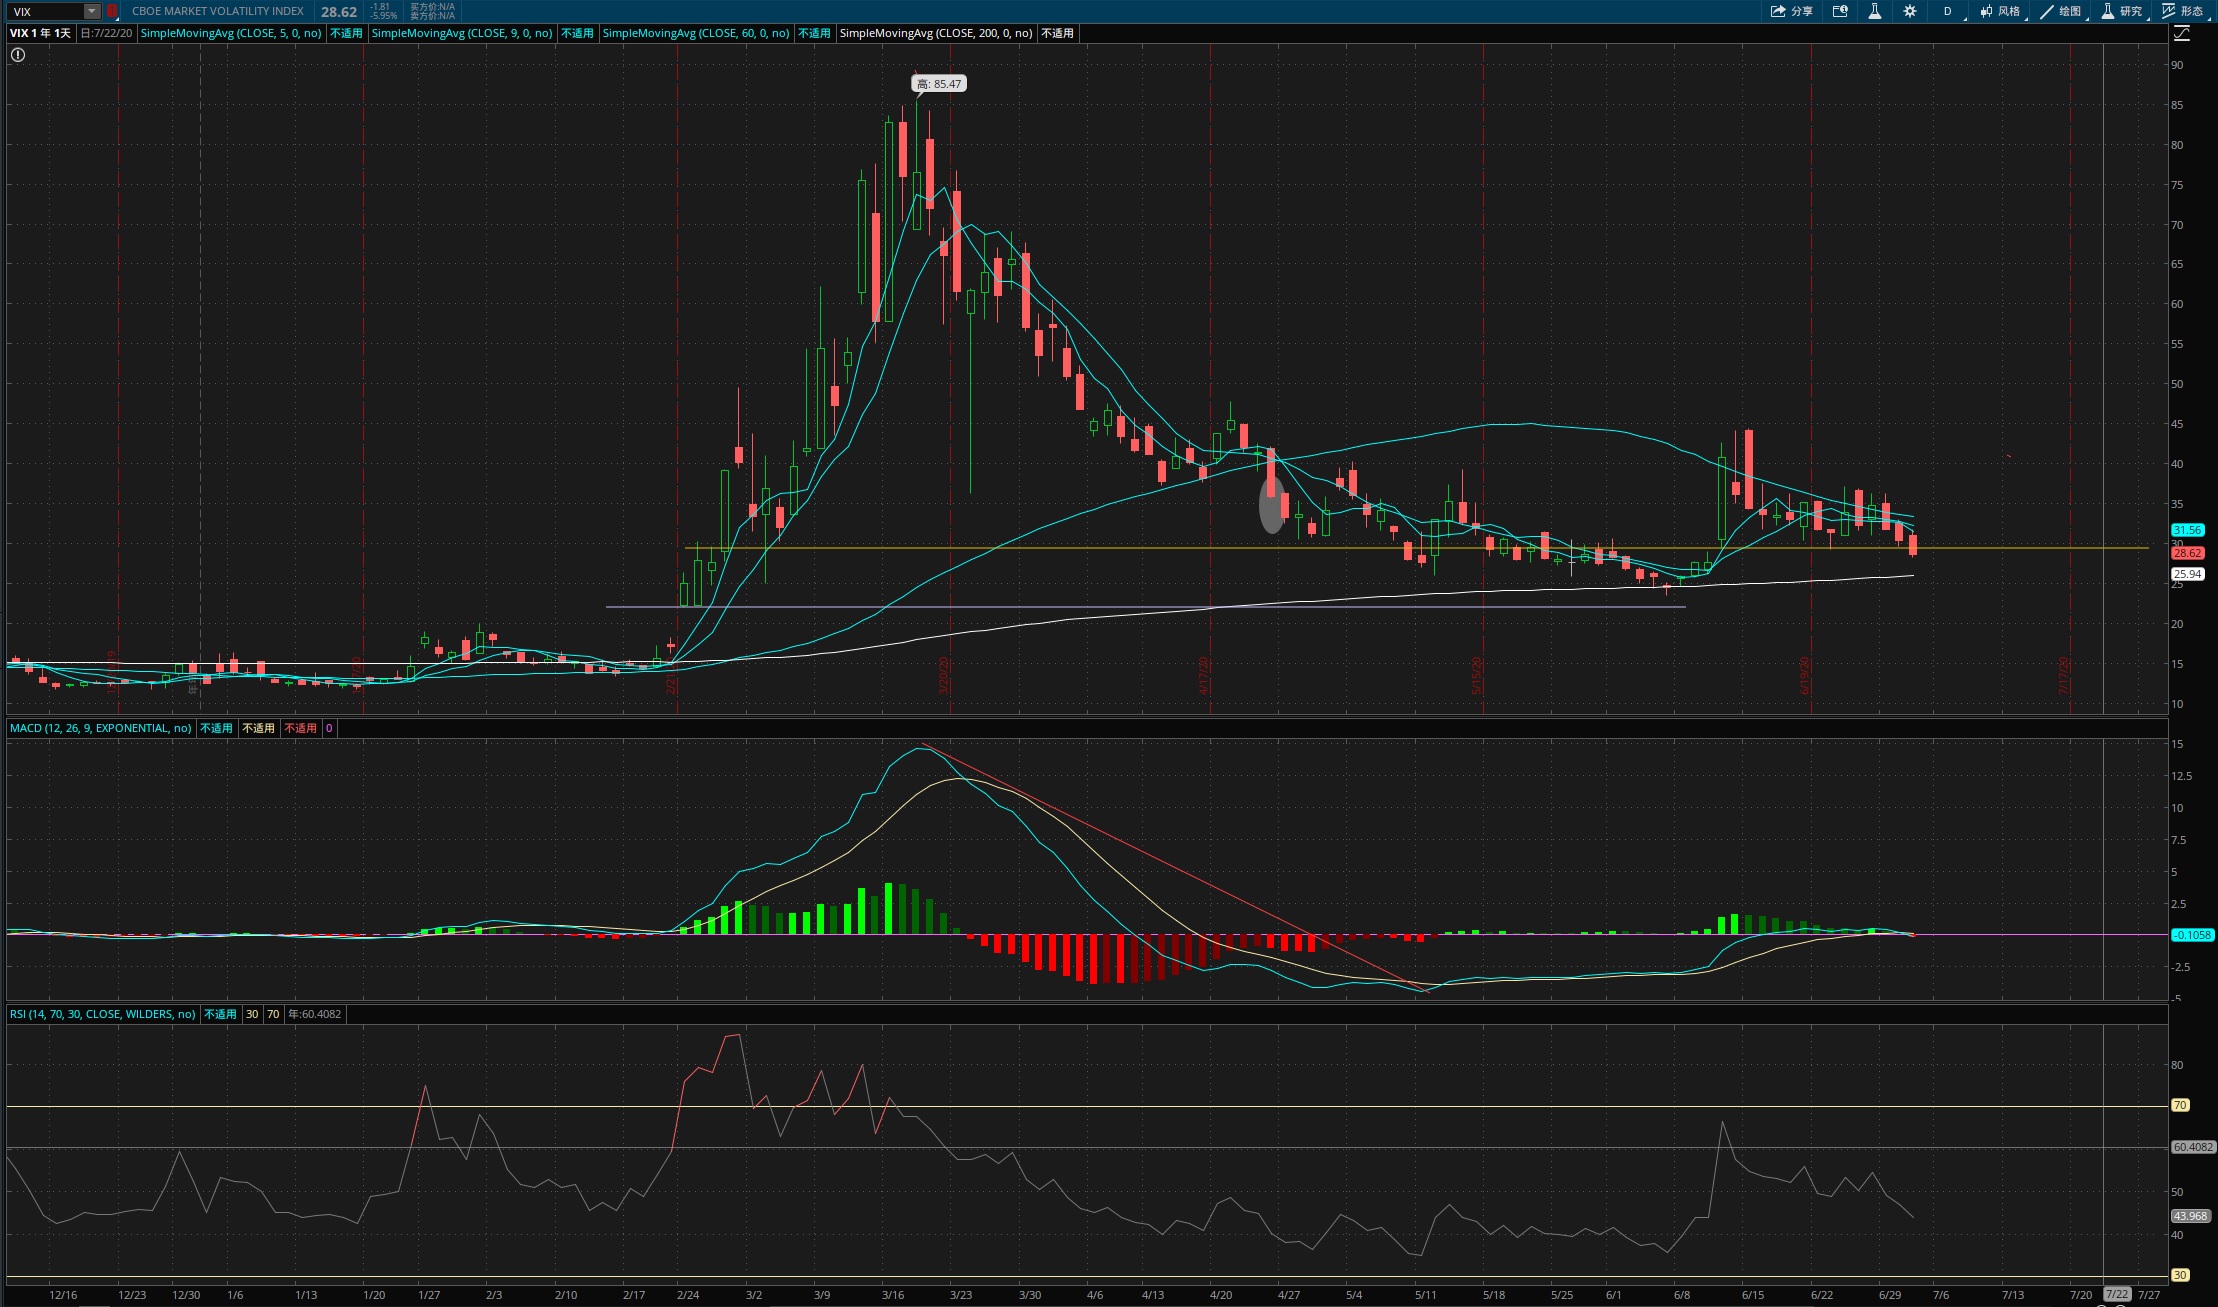2218x1307 pixels.
Task: Expand the VIX symbol dropdown arrow
Action: 92,11
